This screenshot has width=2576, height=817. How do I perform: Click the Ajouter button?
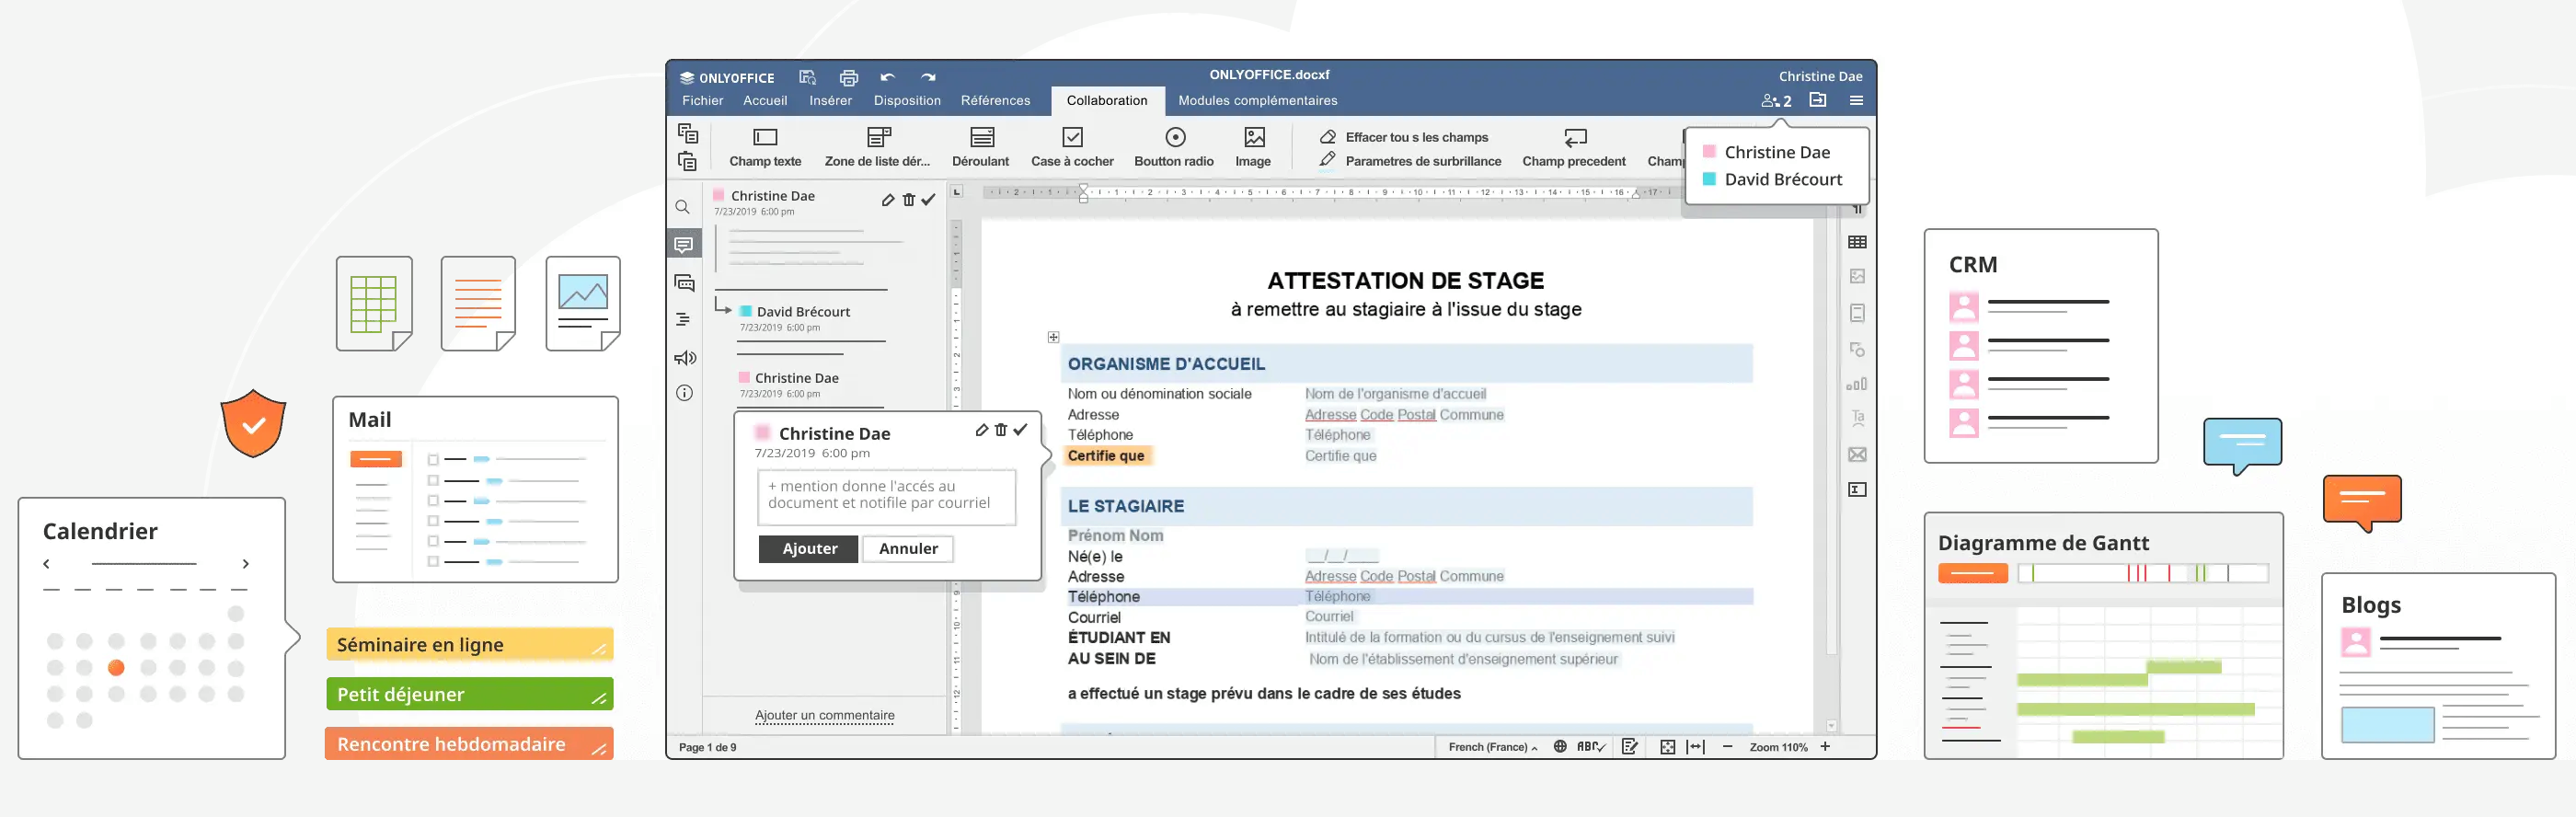coord(809,549)
